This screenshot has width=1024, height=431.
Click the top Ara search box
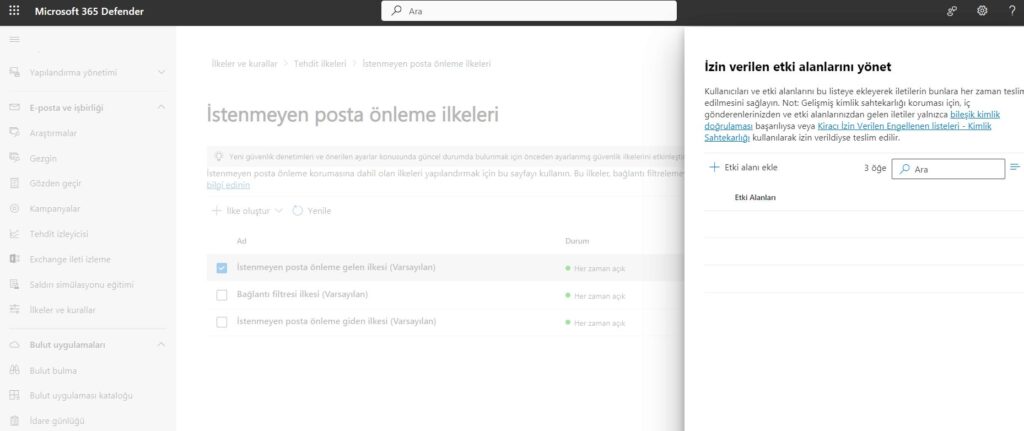tap(528, 11)
